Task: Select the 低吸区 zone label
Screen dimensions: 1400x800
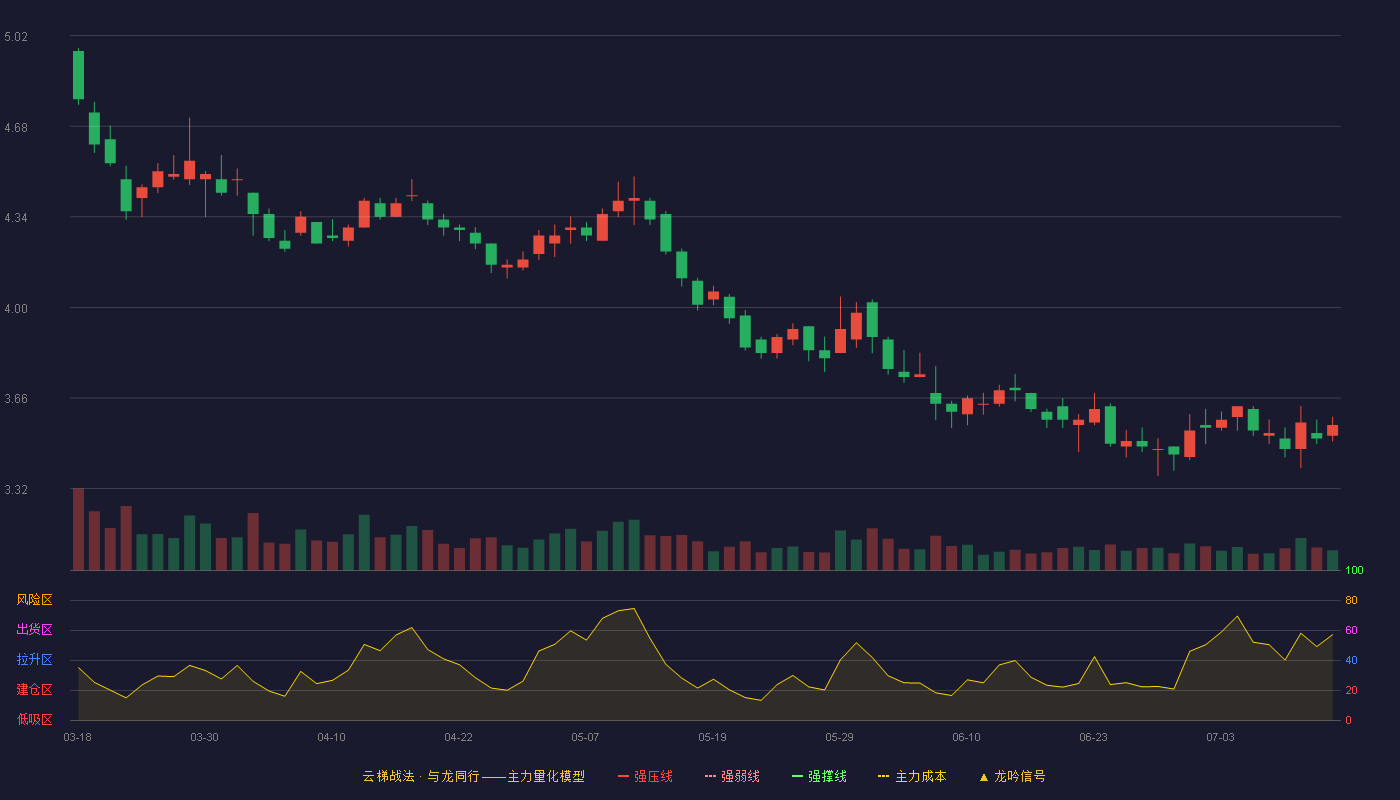Action: 34,719
